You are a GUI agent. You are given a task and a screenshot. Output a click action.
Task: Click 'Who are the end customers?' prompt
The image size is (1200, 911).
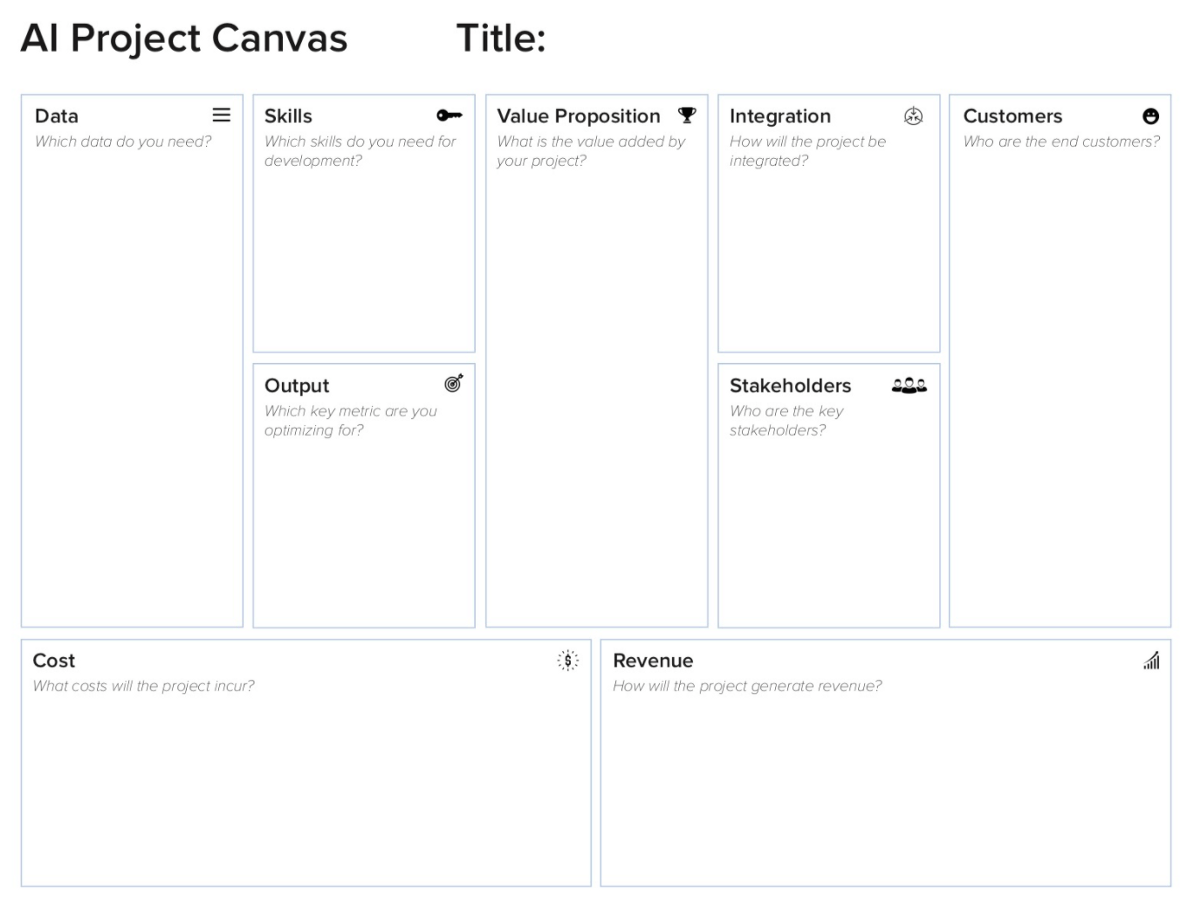click(1061, 142)
